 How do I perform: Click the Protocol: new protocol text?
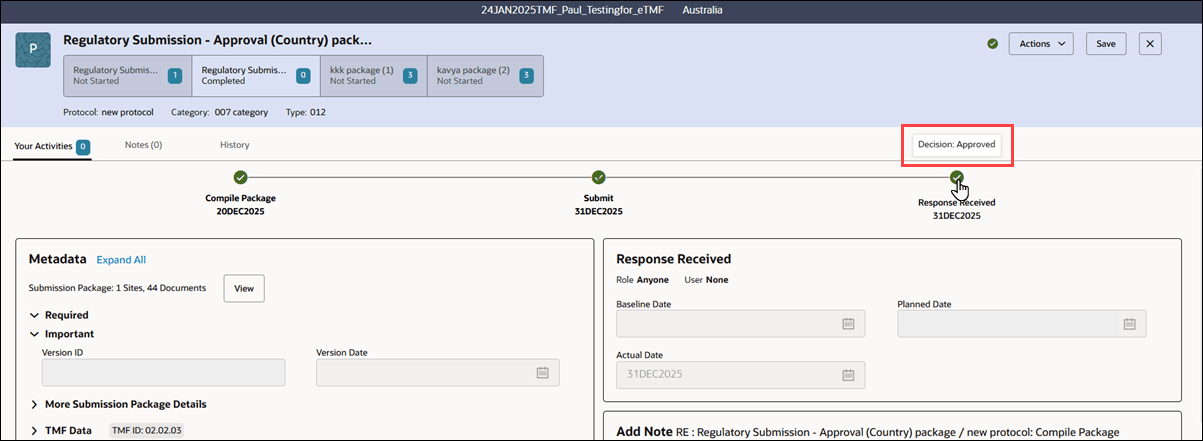[106, 112]
